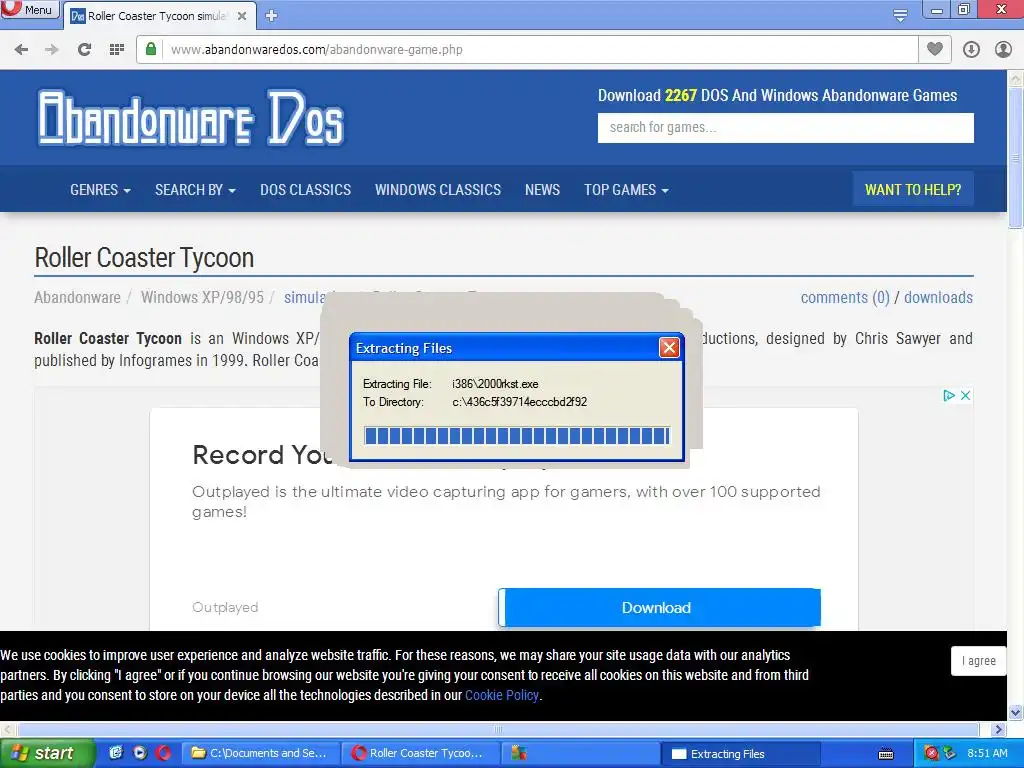1024x768 pixels.
Task: Open a new tab with plus icon
Action: [272, 16]
